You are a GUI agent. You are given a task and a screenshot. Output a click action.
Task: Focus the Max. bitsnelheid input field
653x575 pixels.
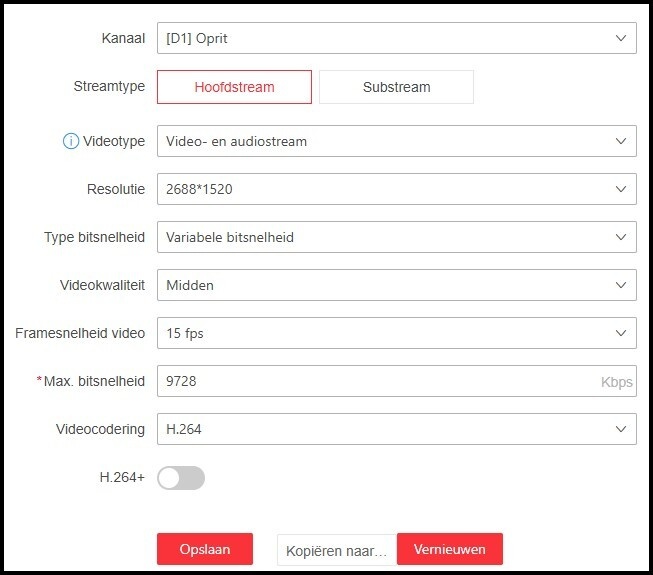[396, 381]
